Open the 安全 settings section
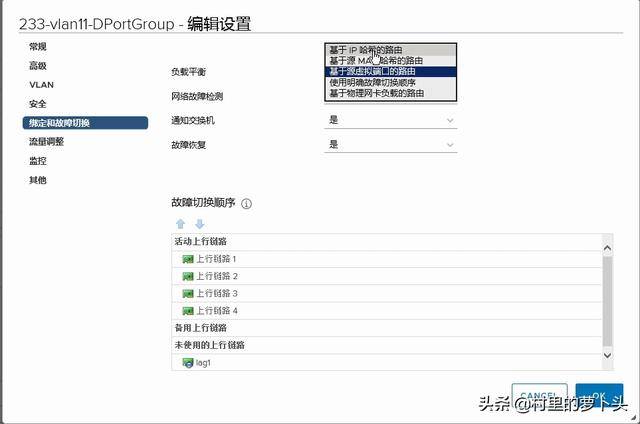The height and width of the screenshot is (424, 640). coord(38,103)
